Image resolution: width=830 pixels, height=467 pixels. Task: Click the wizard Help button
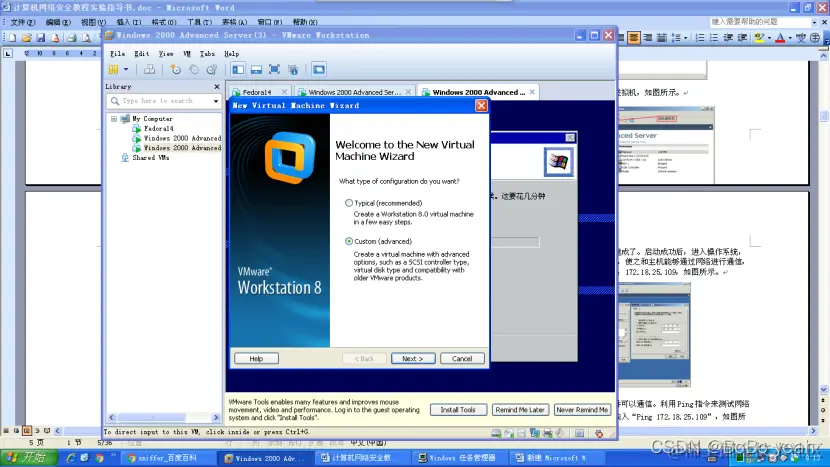click(x=256, y=358)
